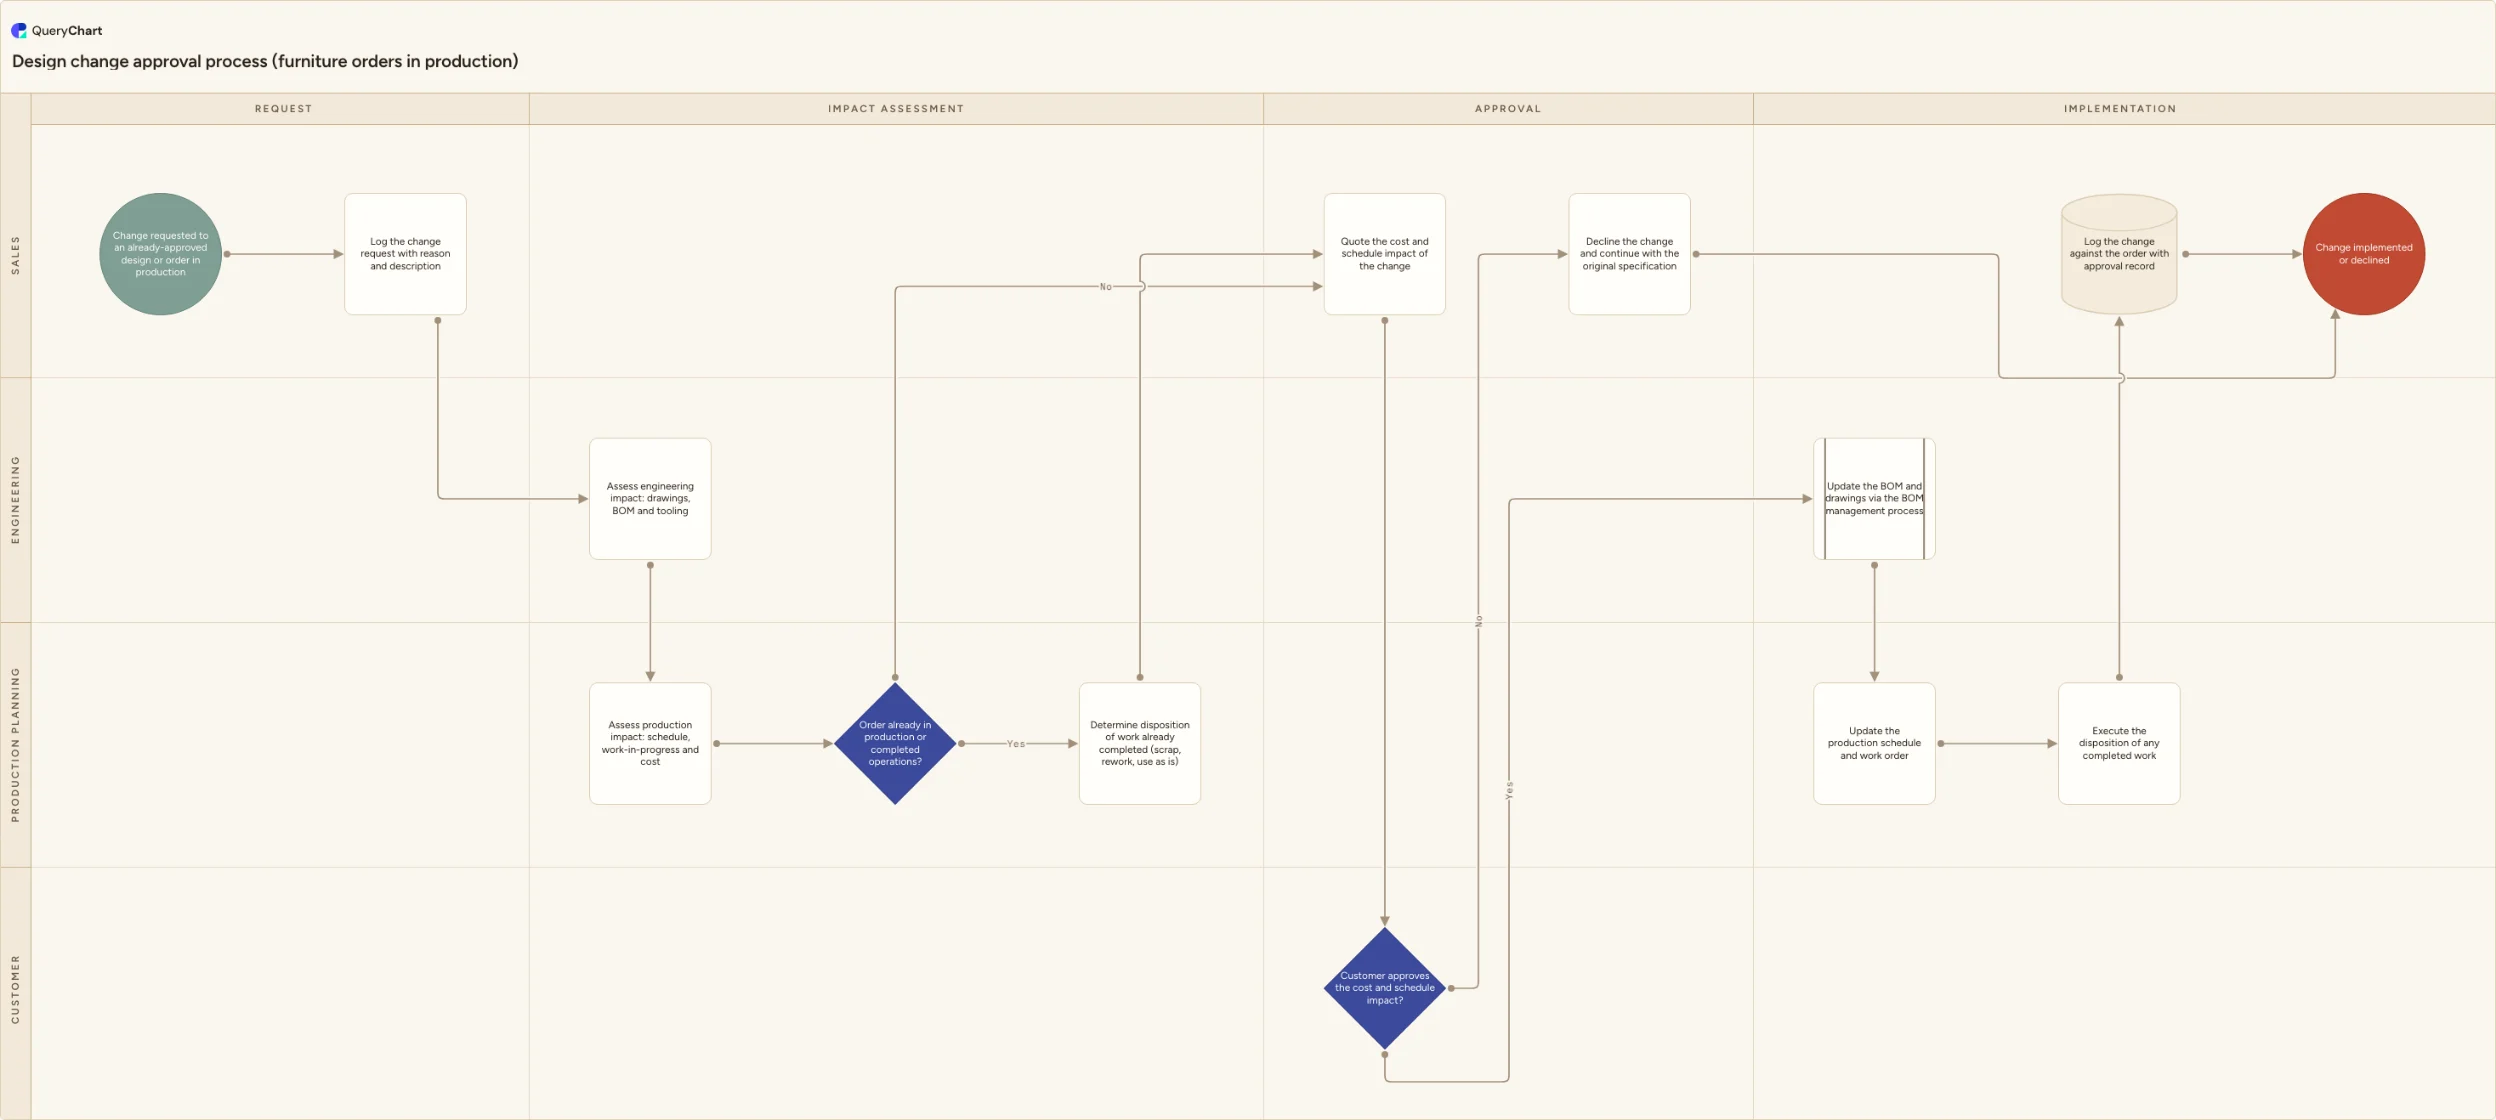Click the vertical 'No' label on decline connector
The height and width of the screenshot is (1120, 2496).
pos(1479,621)
